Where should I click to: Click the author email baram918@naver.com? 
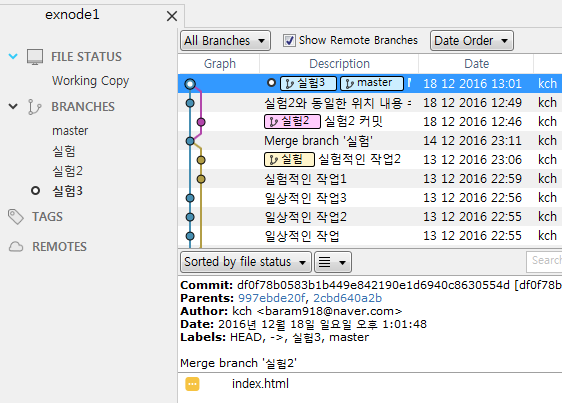click(x=329, y=311)
